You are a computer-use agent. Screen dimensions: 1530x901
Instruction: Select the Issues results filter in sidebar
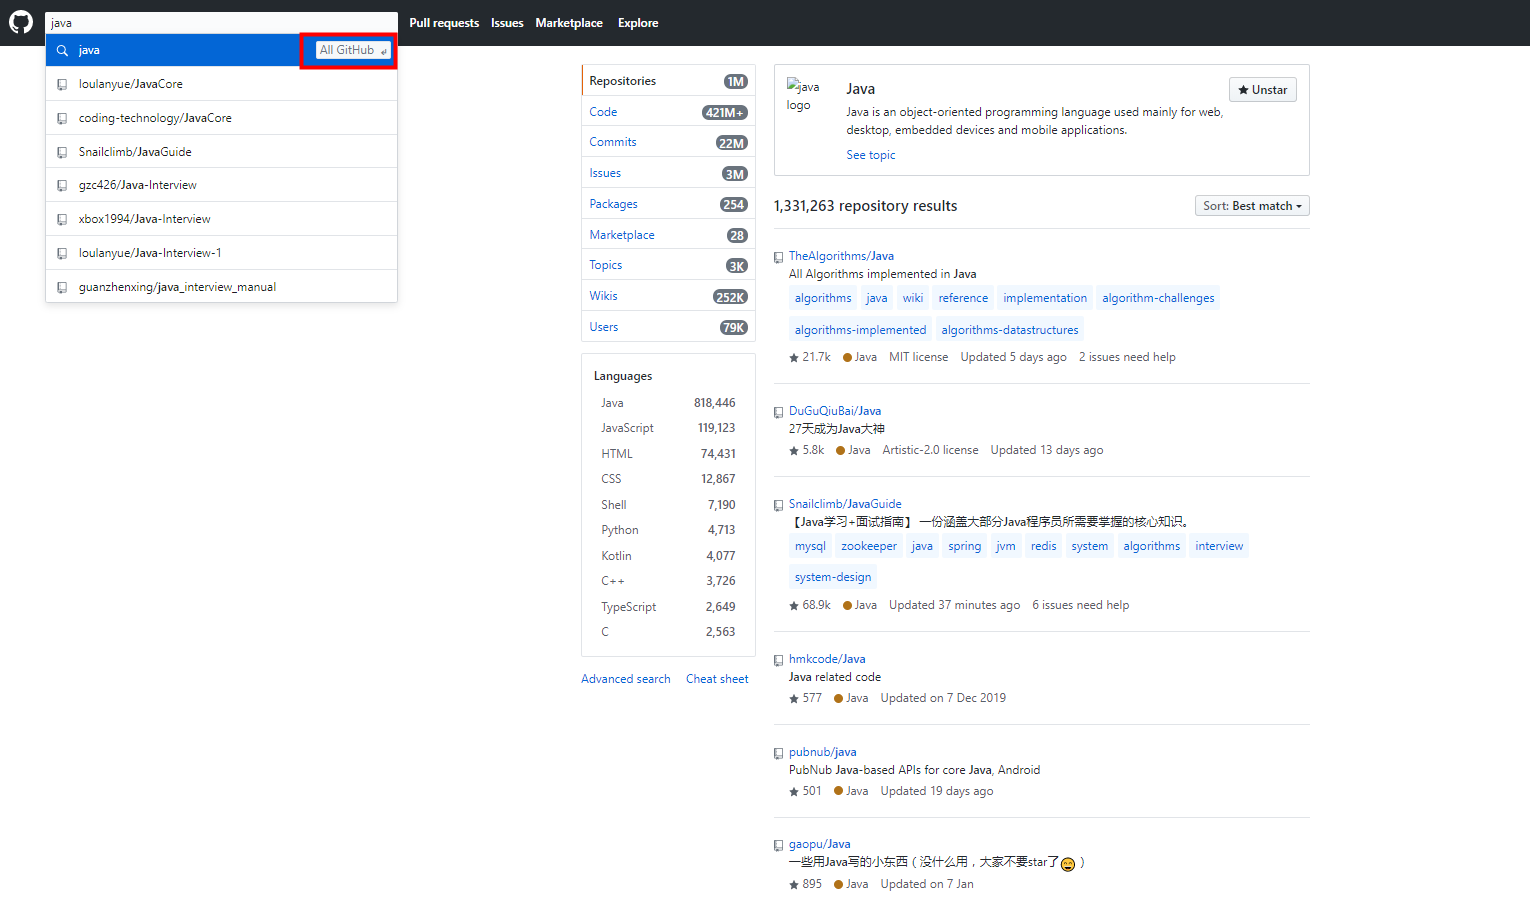point(668,173)
